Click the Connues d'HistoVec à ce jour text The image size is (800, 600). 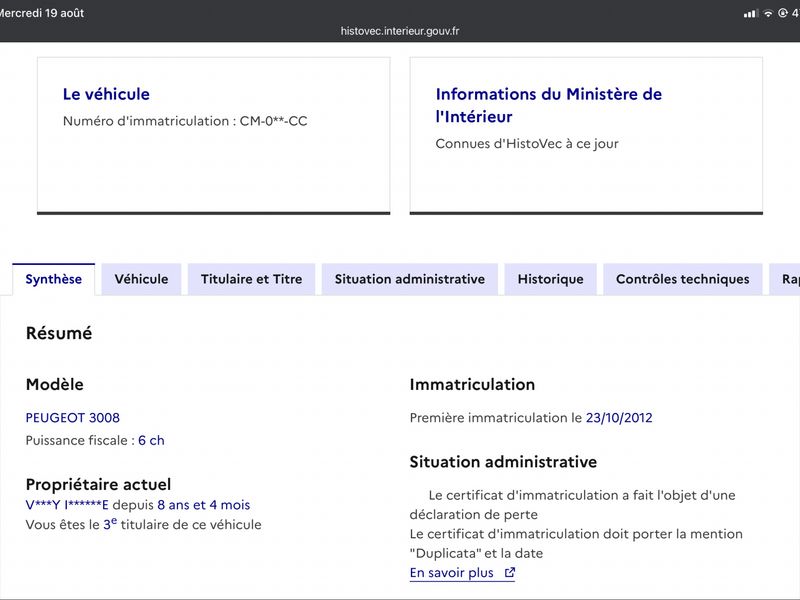(527, 144)
